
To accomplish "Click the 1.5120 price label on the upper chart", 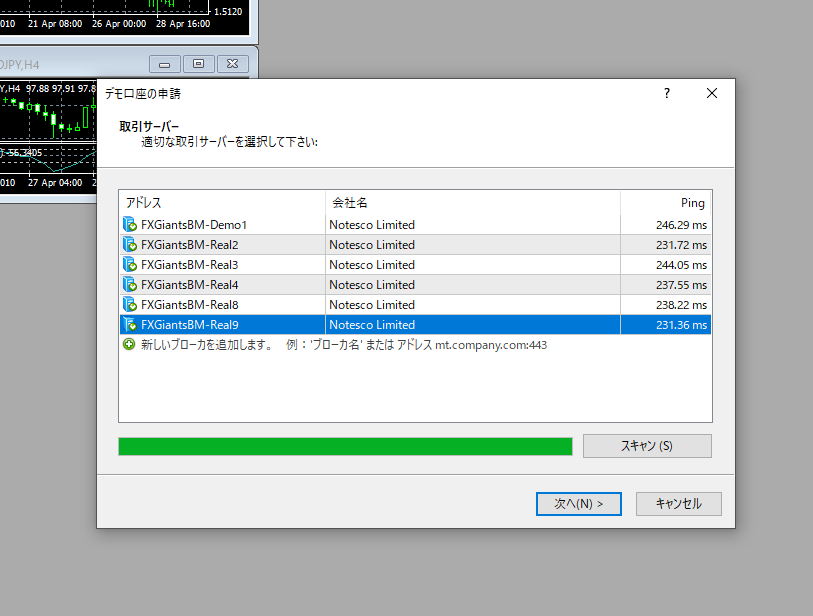I will click(x=228, y=11).
